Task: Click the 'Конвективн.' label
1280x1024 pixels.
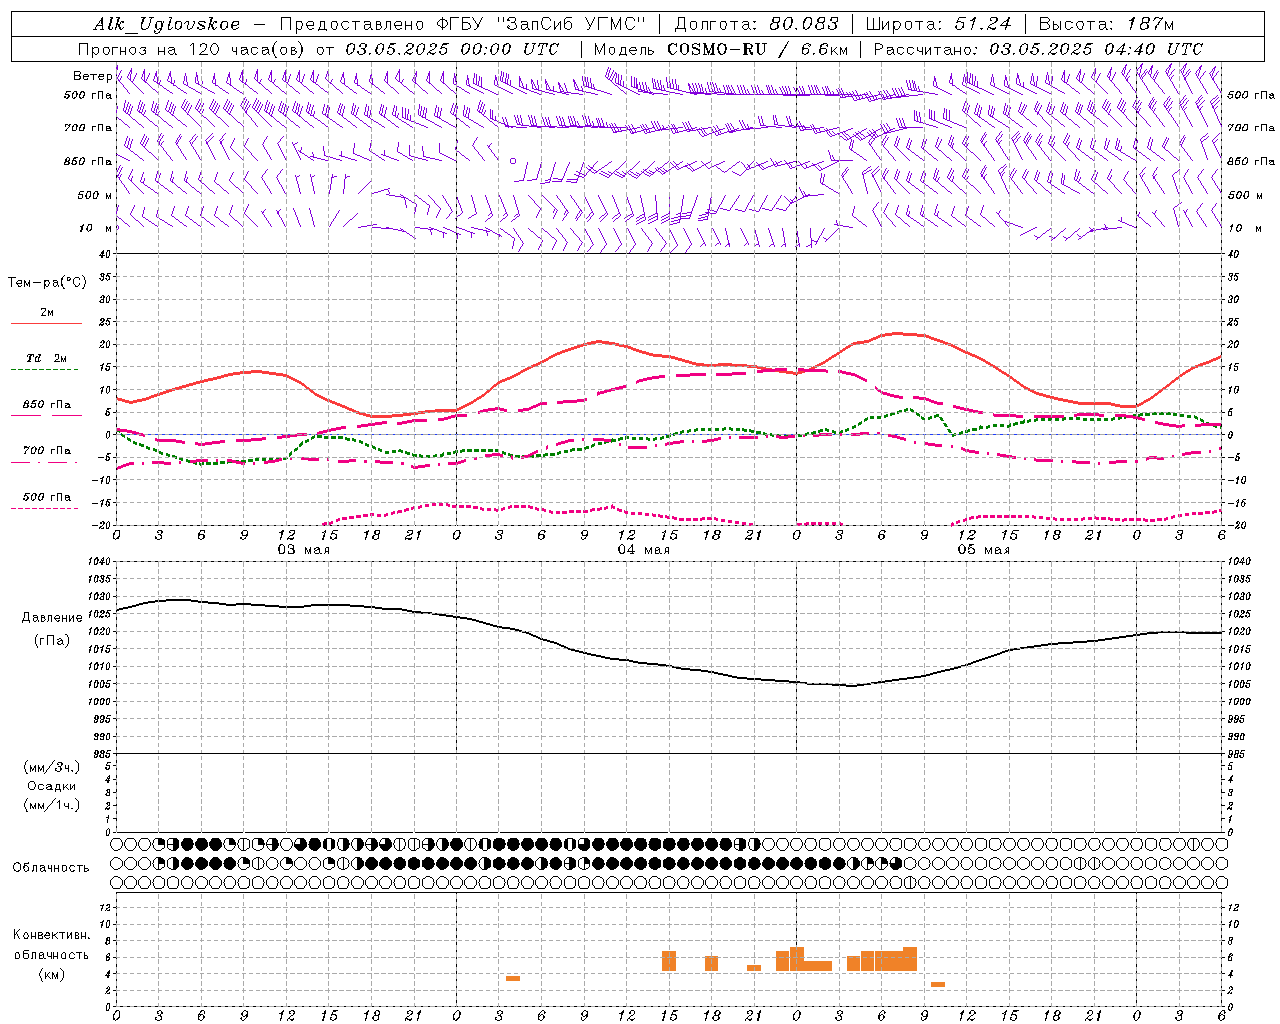Action: pos(51,935)
